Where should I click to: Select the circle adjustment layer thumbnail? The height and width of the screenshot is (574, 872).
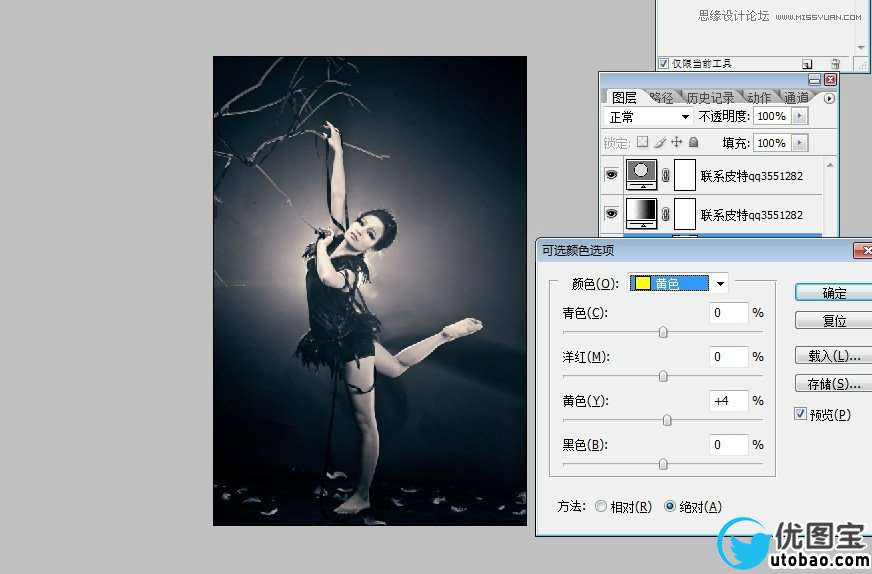tap(641, 175)
